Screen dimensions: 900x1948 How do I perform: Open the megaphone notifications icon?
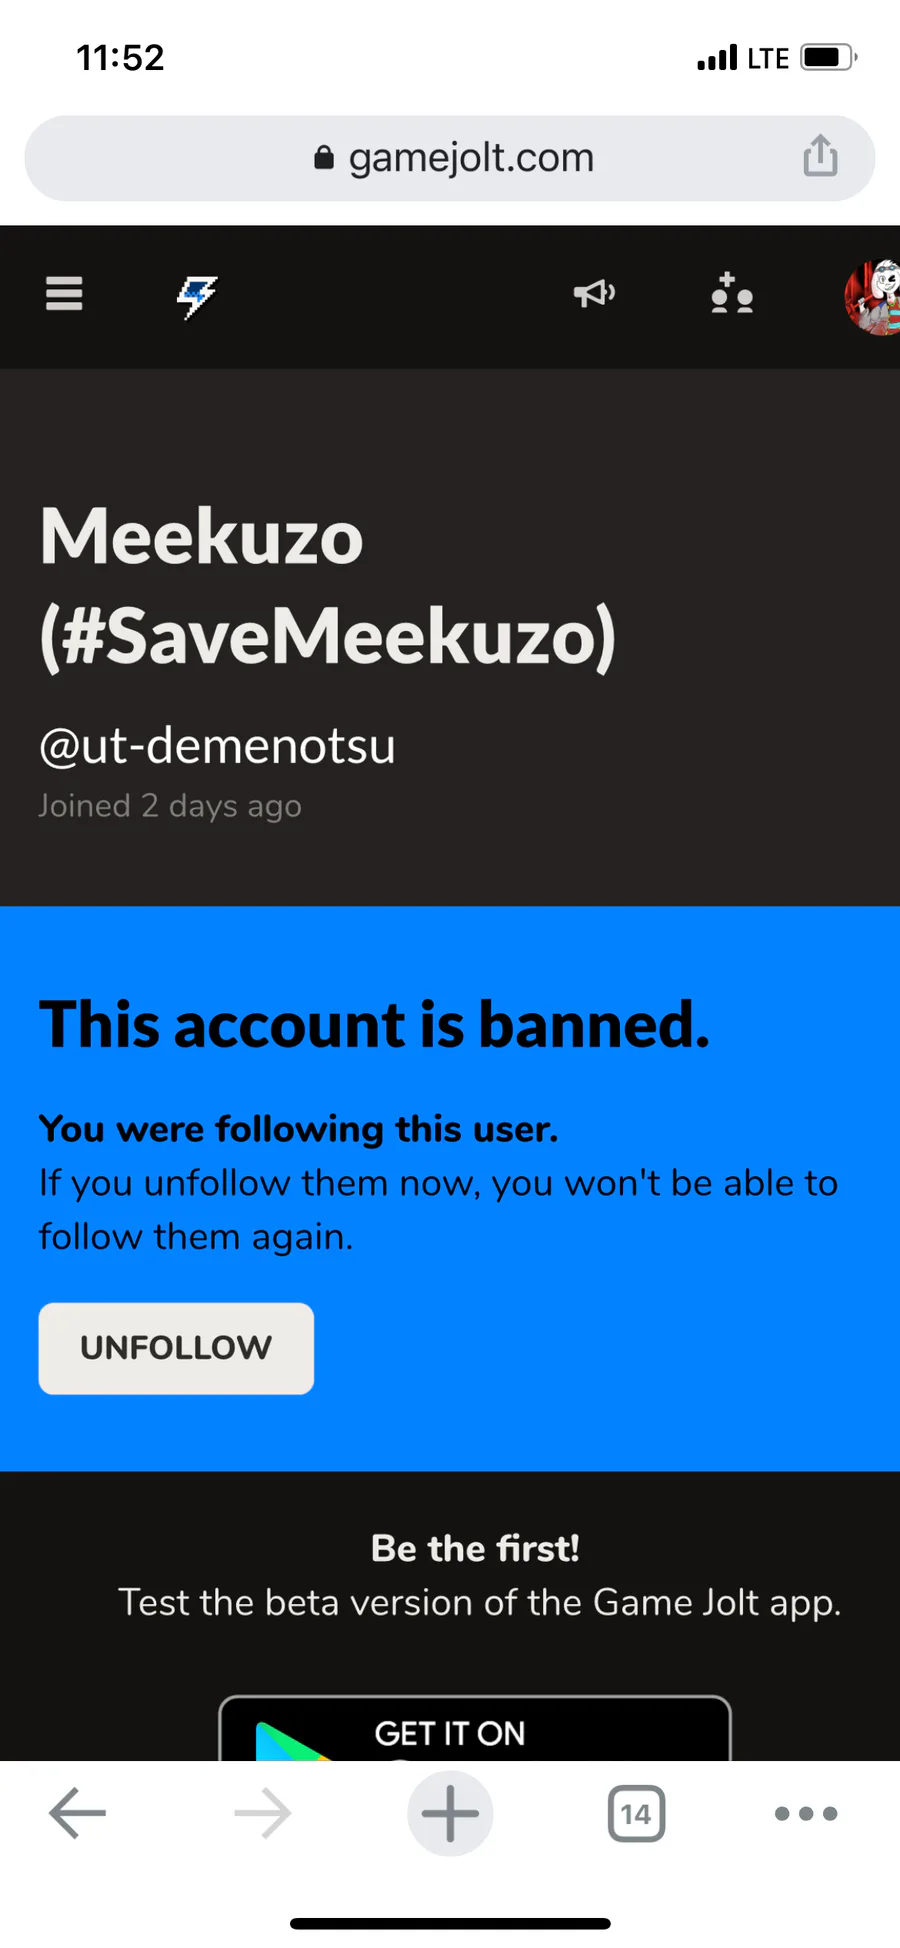594,294
